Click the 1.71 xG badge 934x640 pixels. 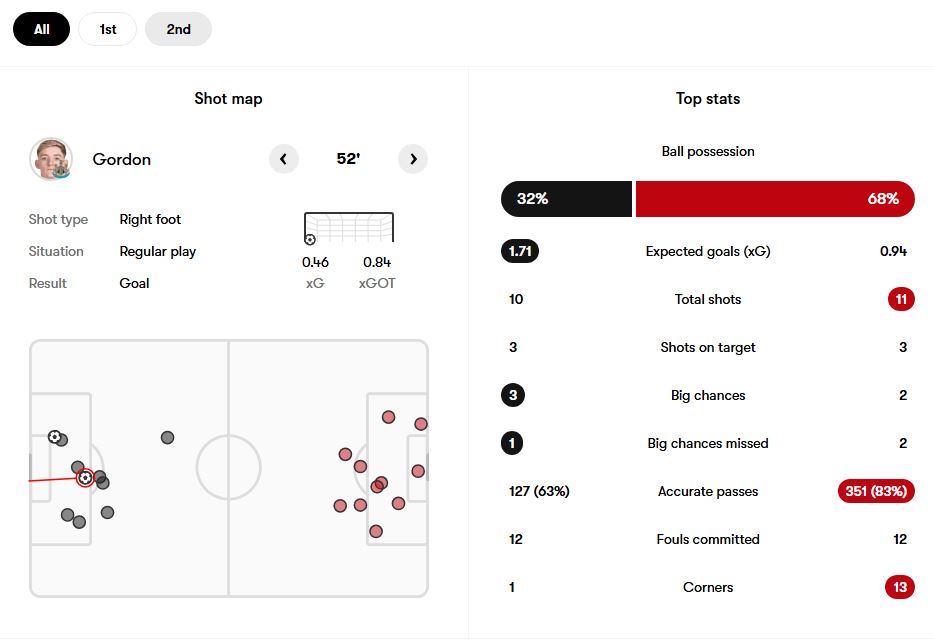click(520, 251)
